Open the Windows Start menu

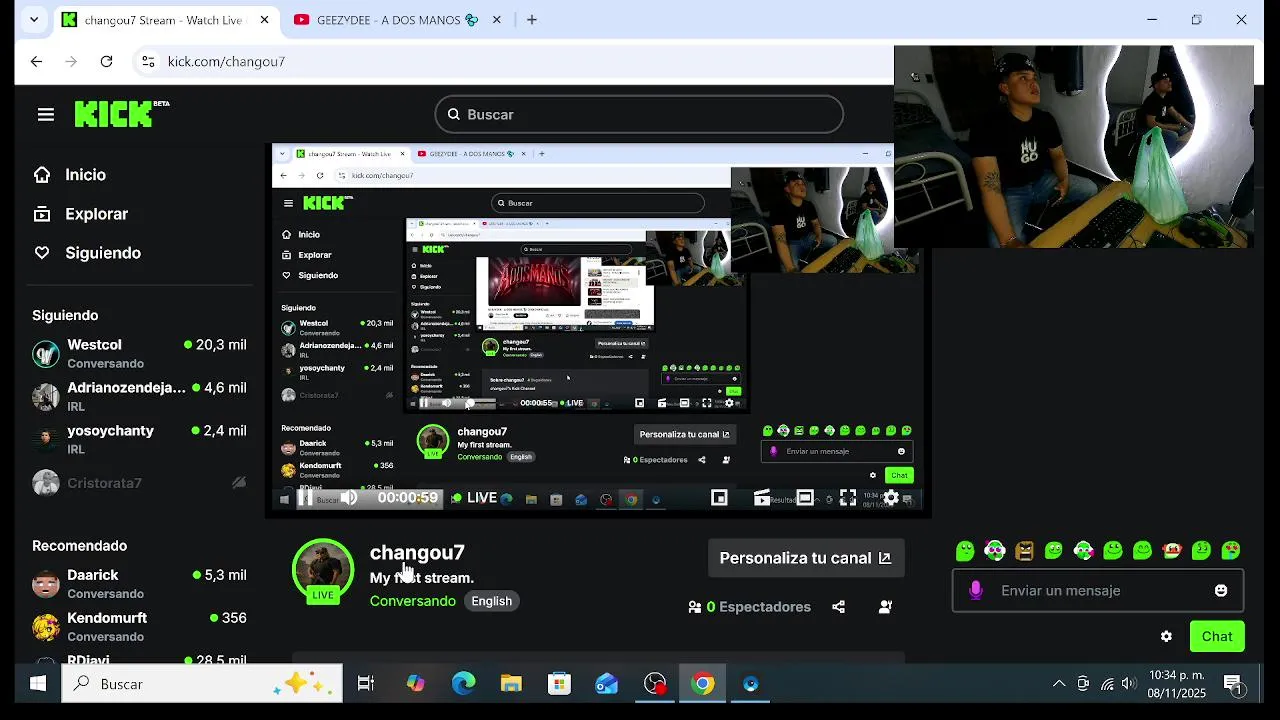coord(37,684)
